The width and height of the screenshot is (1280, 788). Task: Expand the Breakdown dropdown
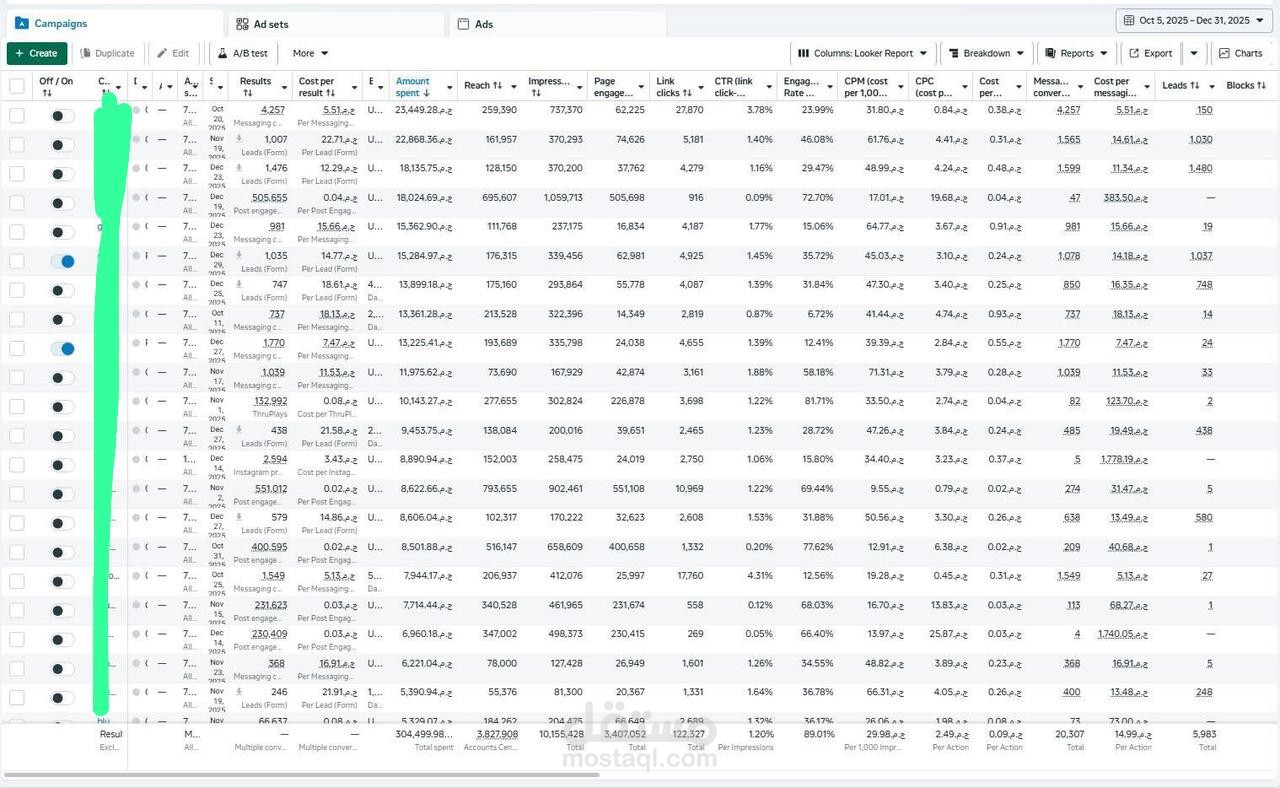tap(987, 53)
